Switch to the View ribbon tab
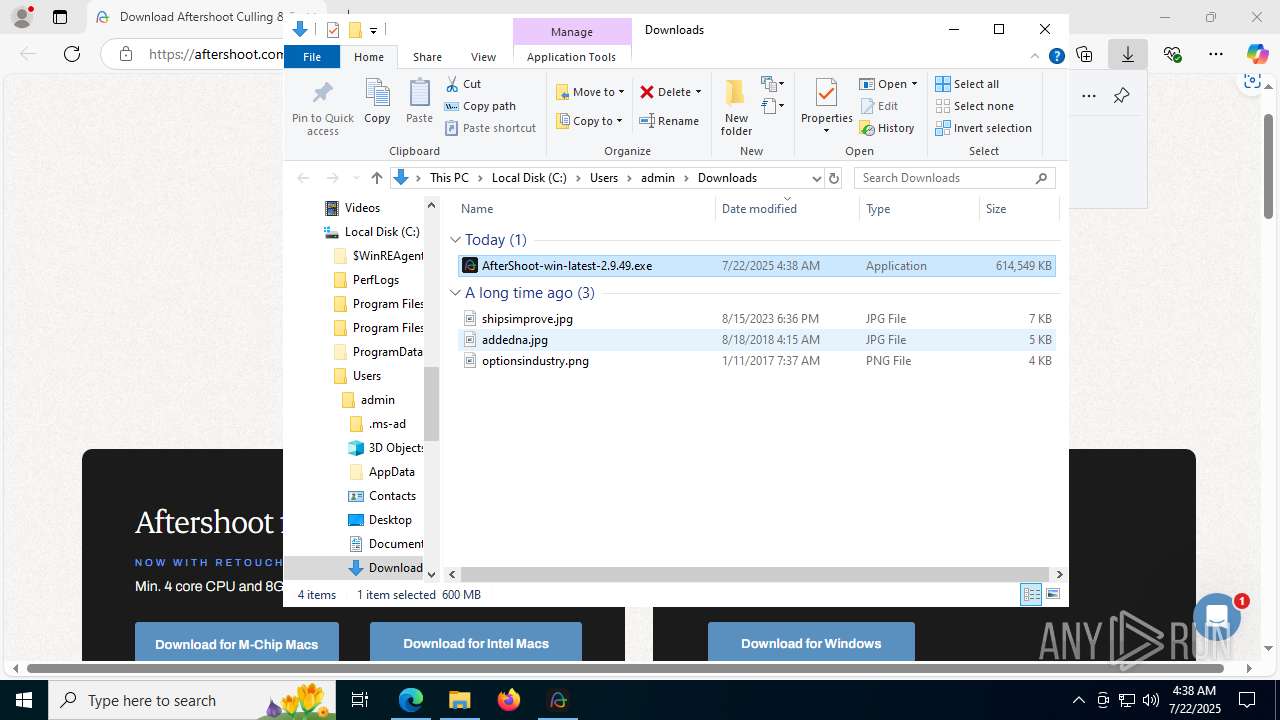 (483, 57)
